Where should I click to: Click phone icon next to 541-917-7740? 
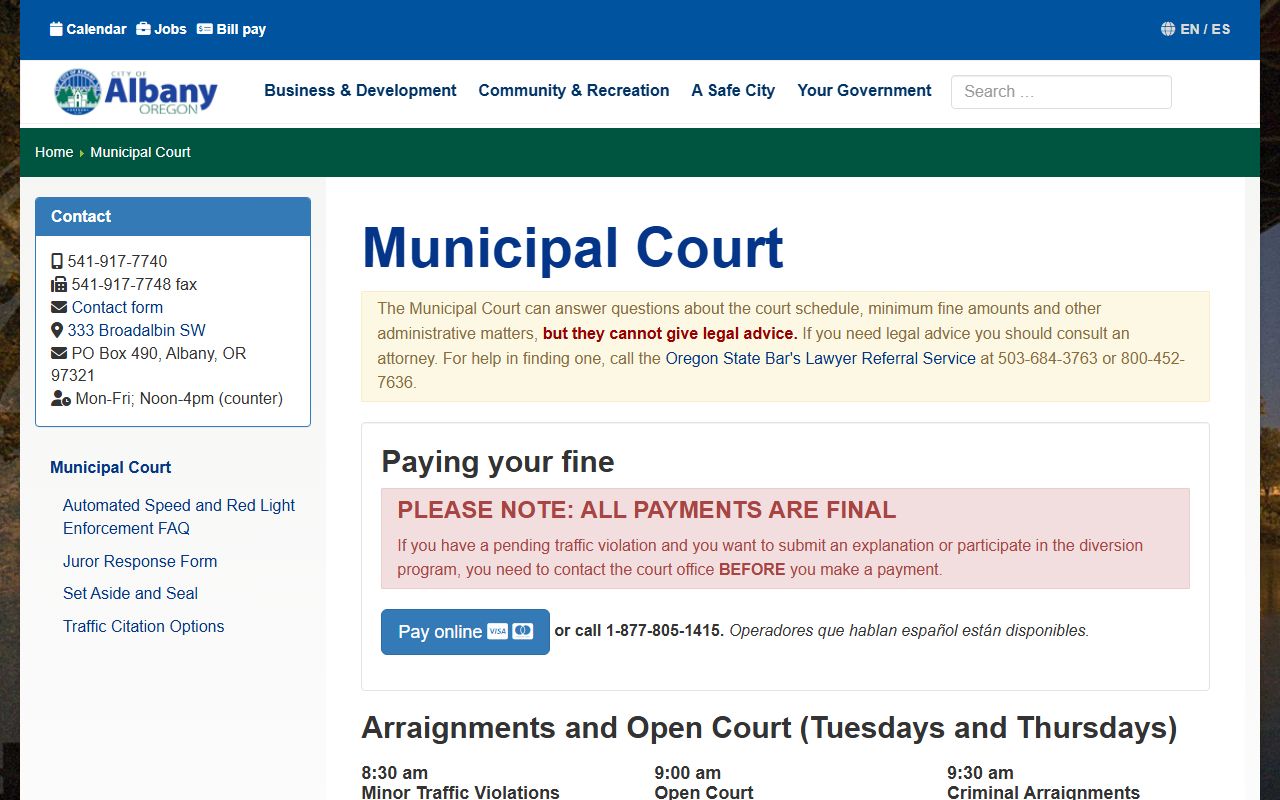57,261
